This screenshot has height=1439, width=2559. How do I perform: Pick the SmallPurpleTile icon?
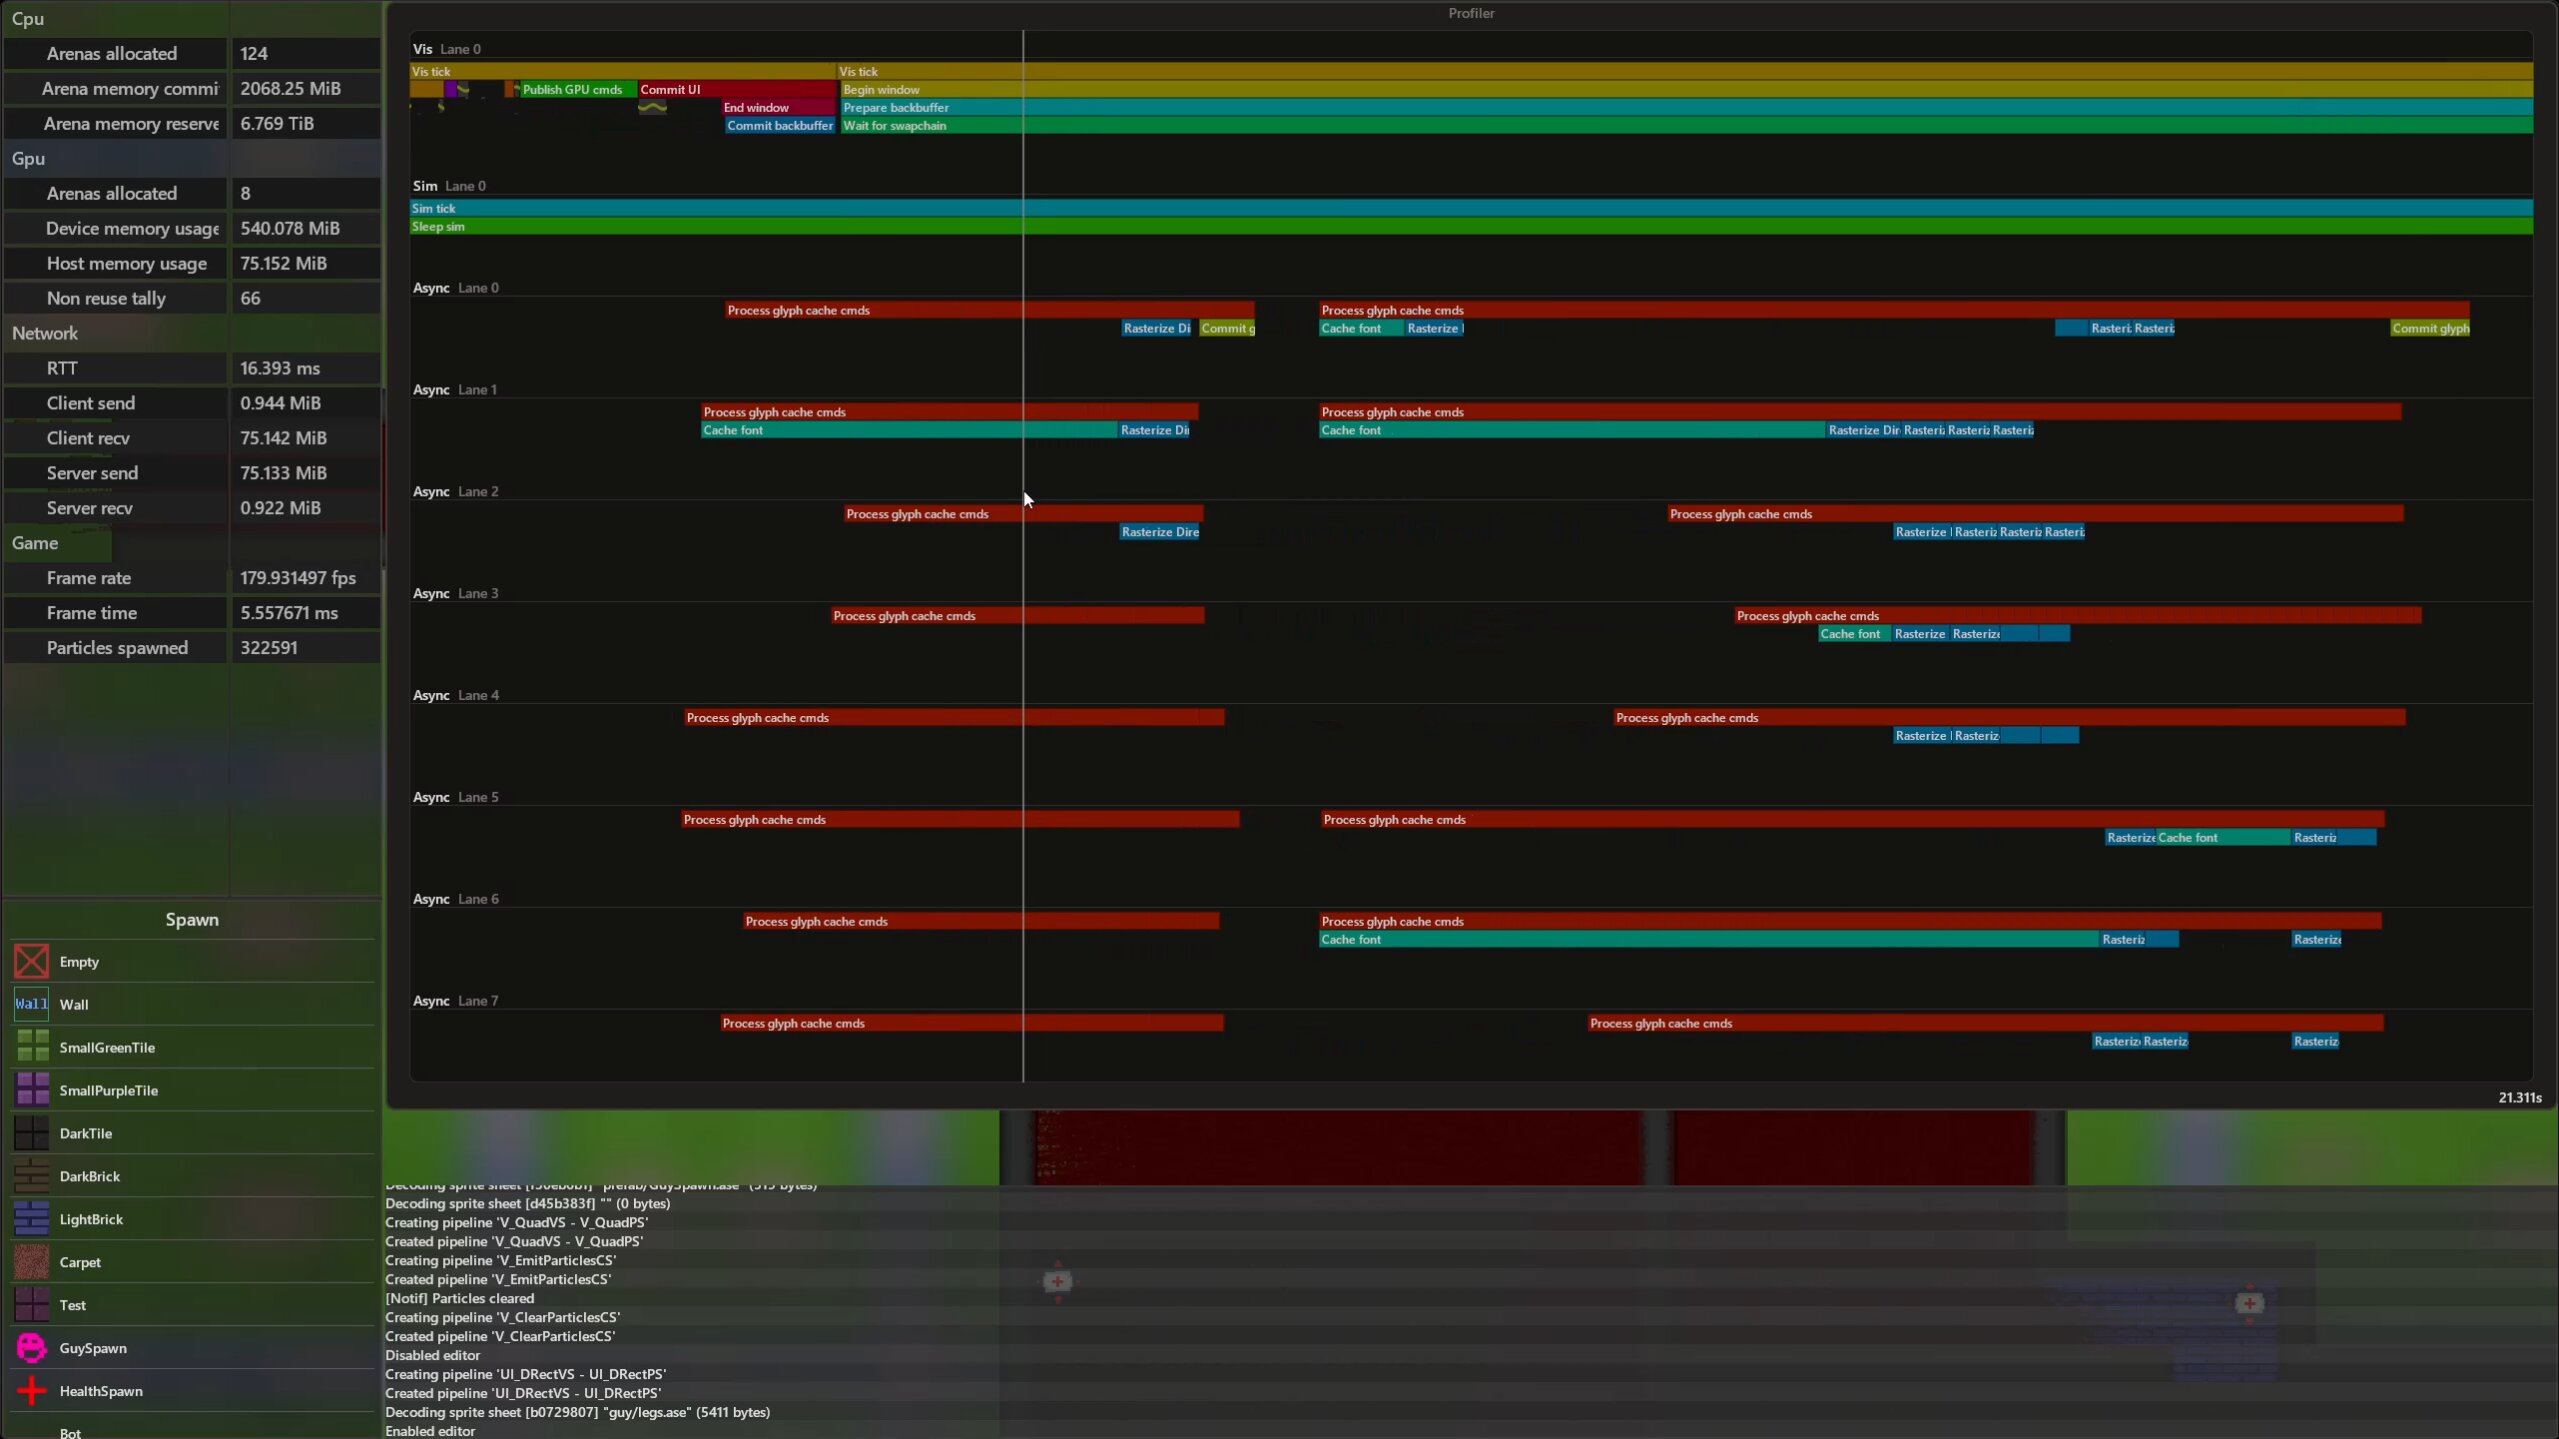[31, 1090]
